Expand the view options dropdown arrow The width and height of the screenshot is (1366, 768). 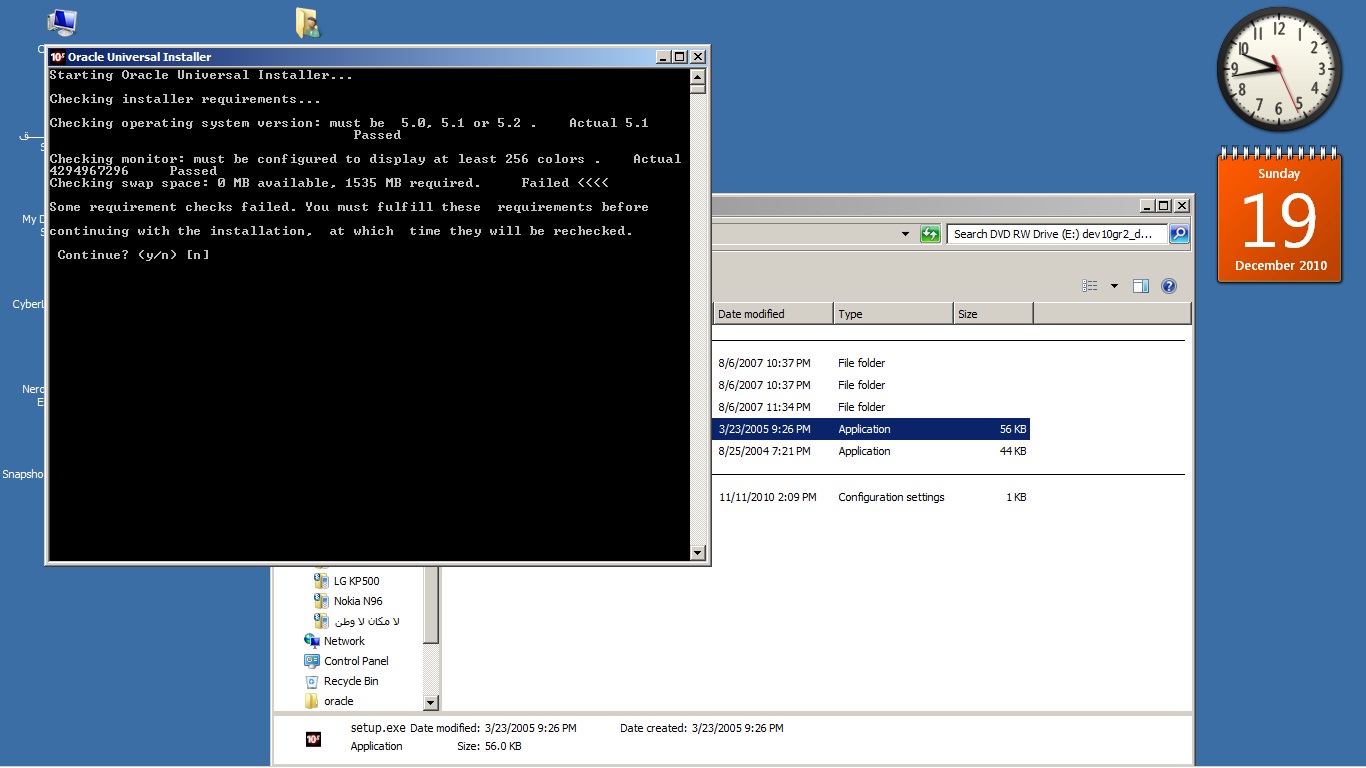point(1114,286)
